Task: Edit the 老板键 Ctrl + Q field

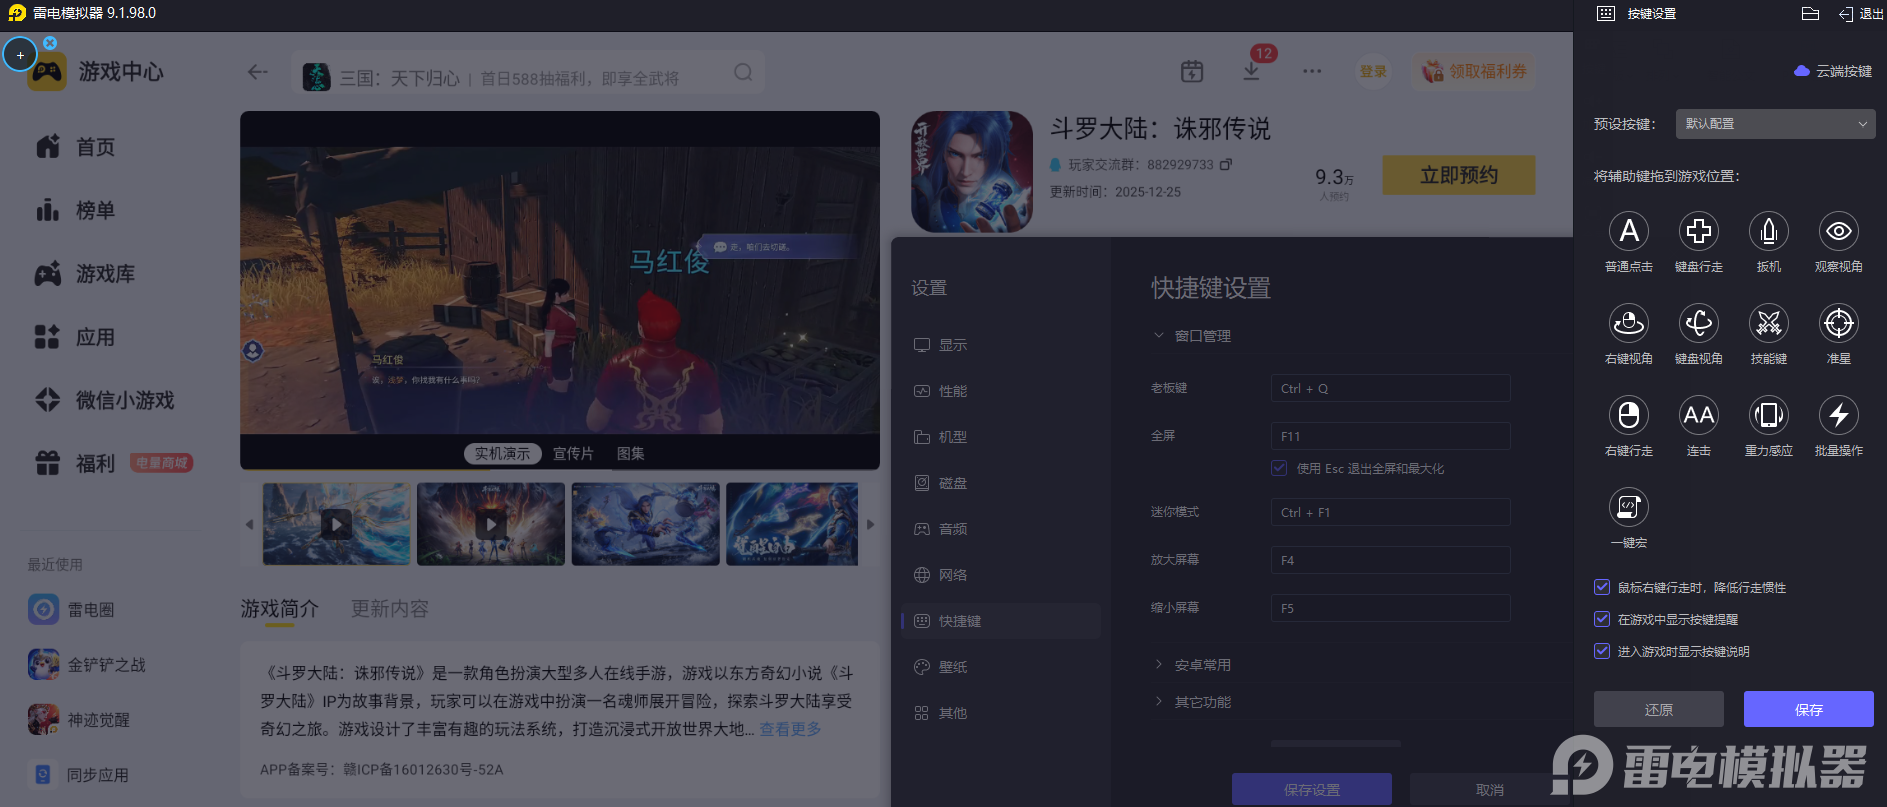Action: 1390,389
